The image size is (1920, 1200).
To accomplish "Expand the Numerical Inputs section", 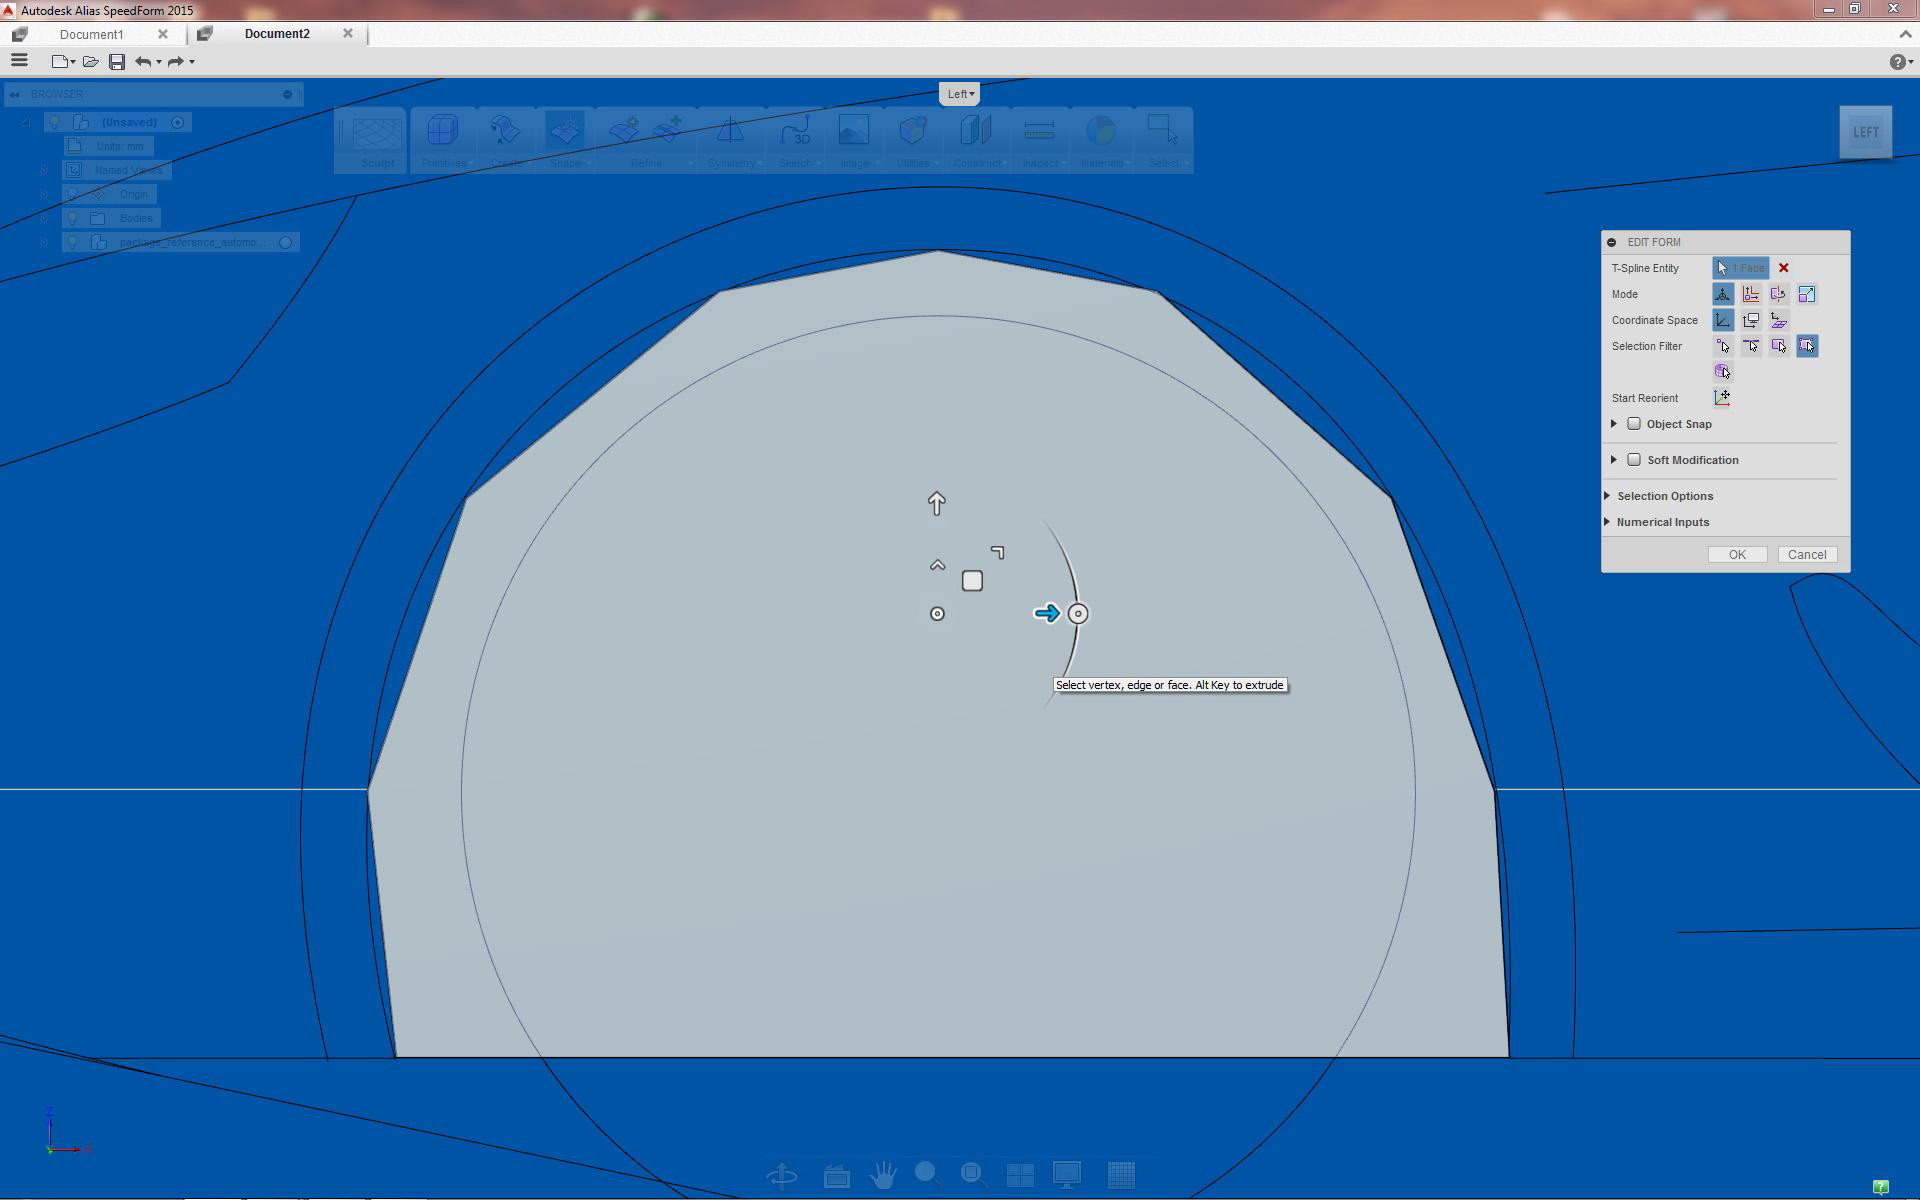I will coord(1662,522).
